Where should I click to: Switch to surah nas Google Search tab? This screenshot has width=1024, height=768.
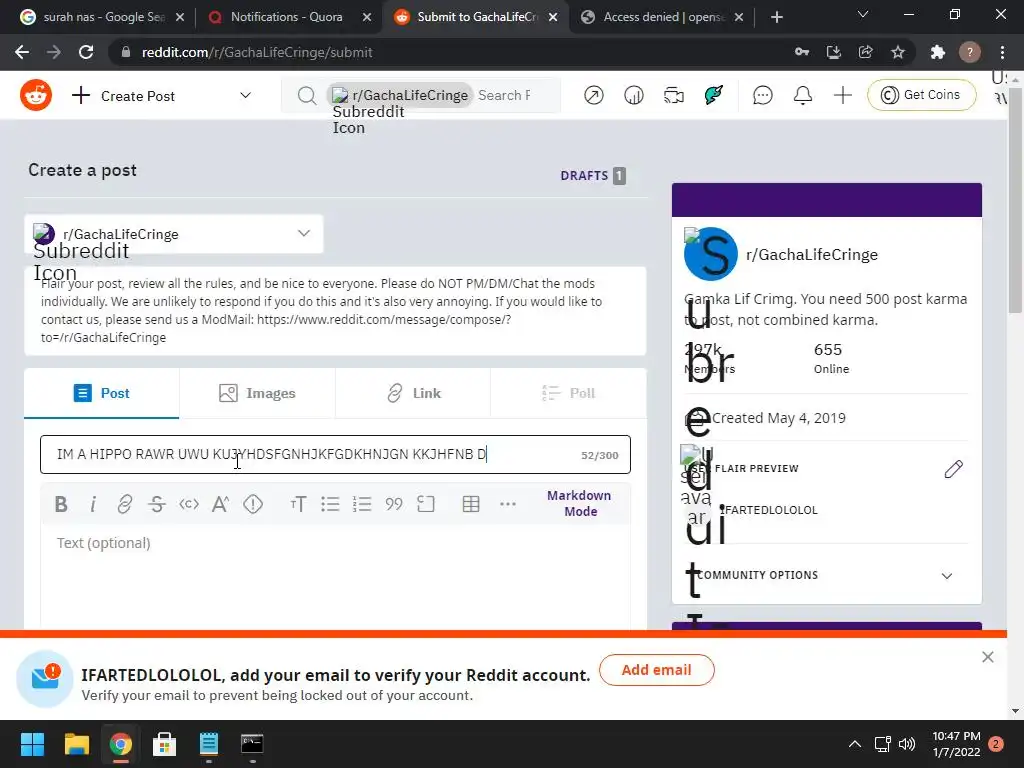pos(102,17)
